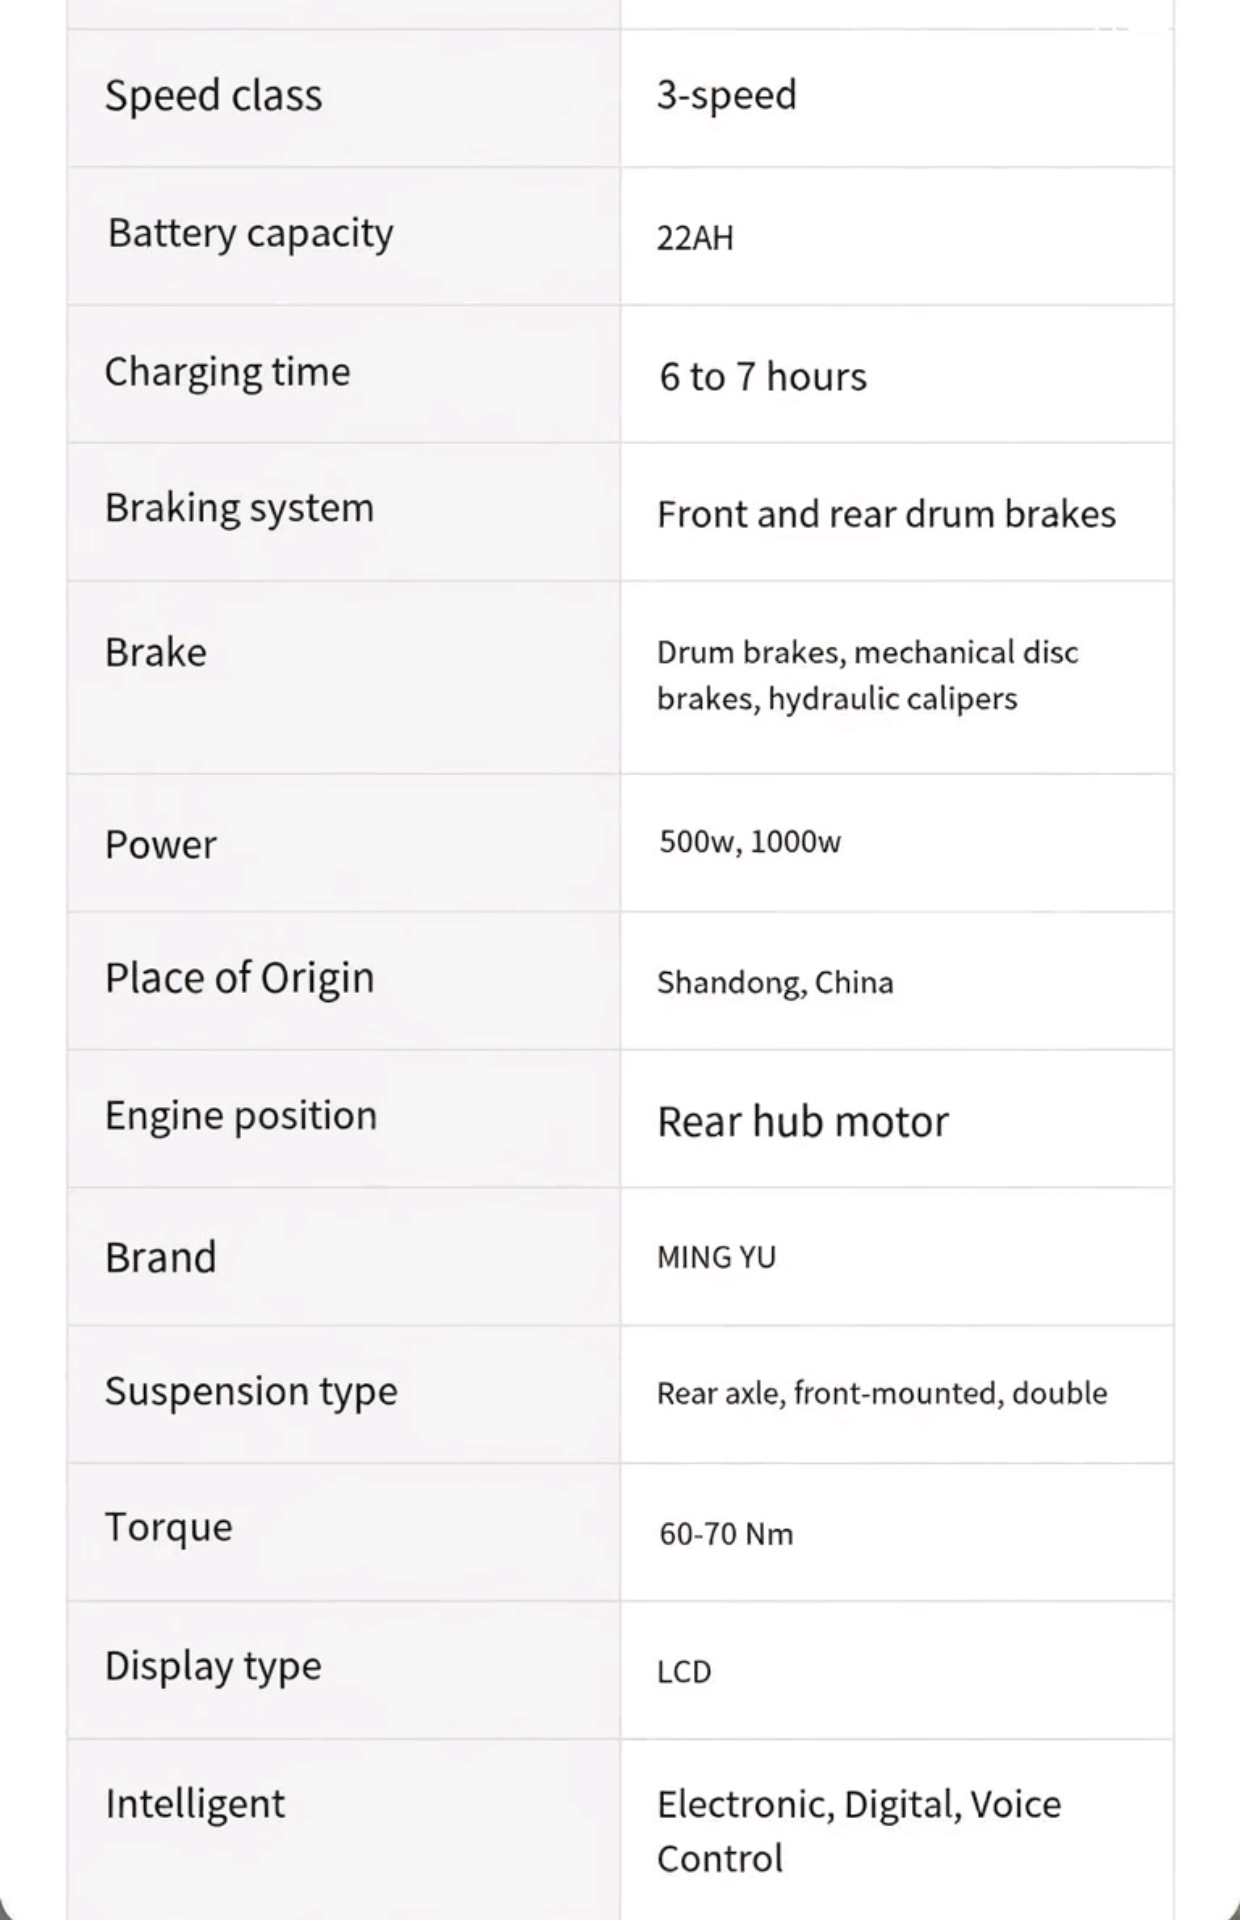1240x1920 pixels.
Task: Click the hydraulic calipers brake description
Action: pyautogui.click(x=867, y=676)
